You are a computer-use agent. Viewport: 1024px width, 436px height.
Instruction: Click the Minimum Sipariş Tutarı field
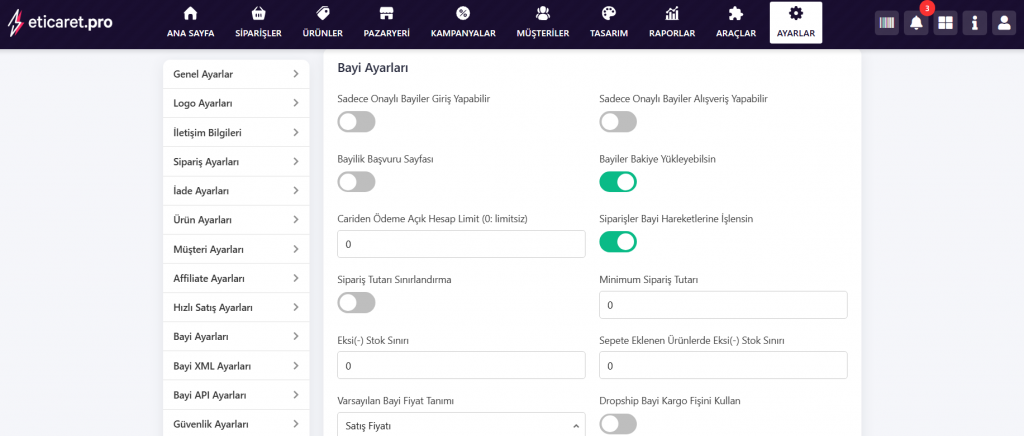click(723, 305)
